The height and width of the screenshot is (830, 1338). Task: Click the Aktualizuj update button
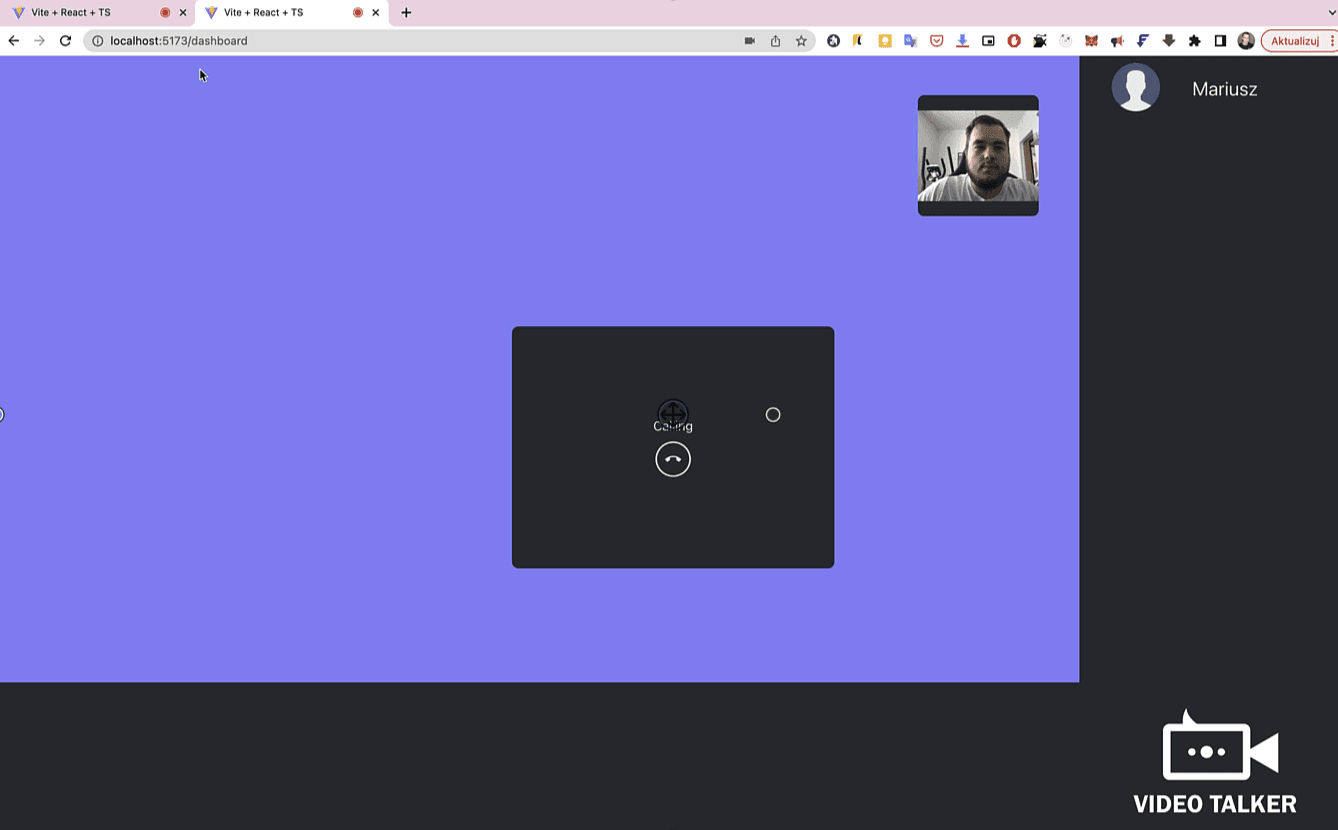pos(1294,41)
